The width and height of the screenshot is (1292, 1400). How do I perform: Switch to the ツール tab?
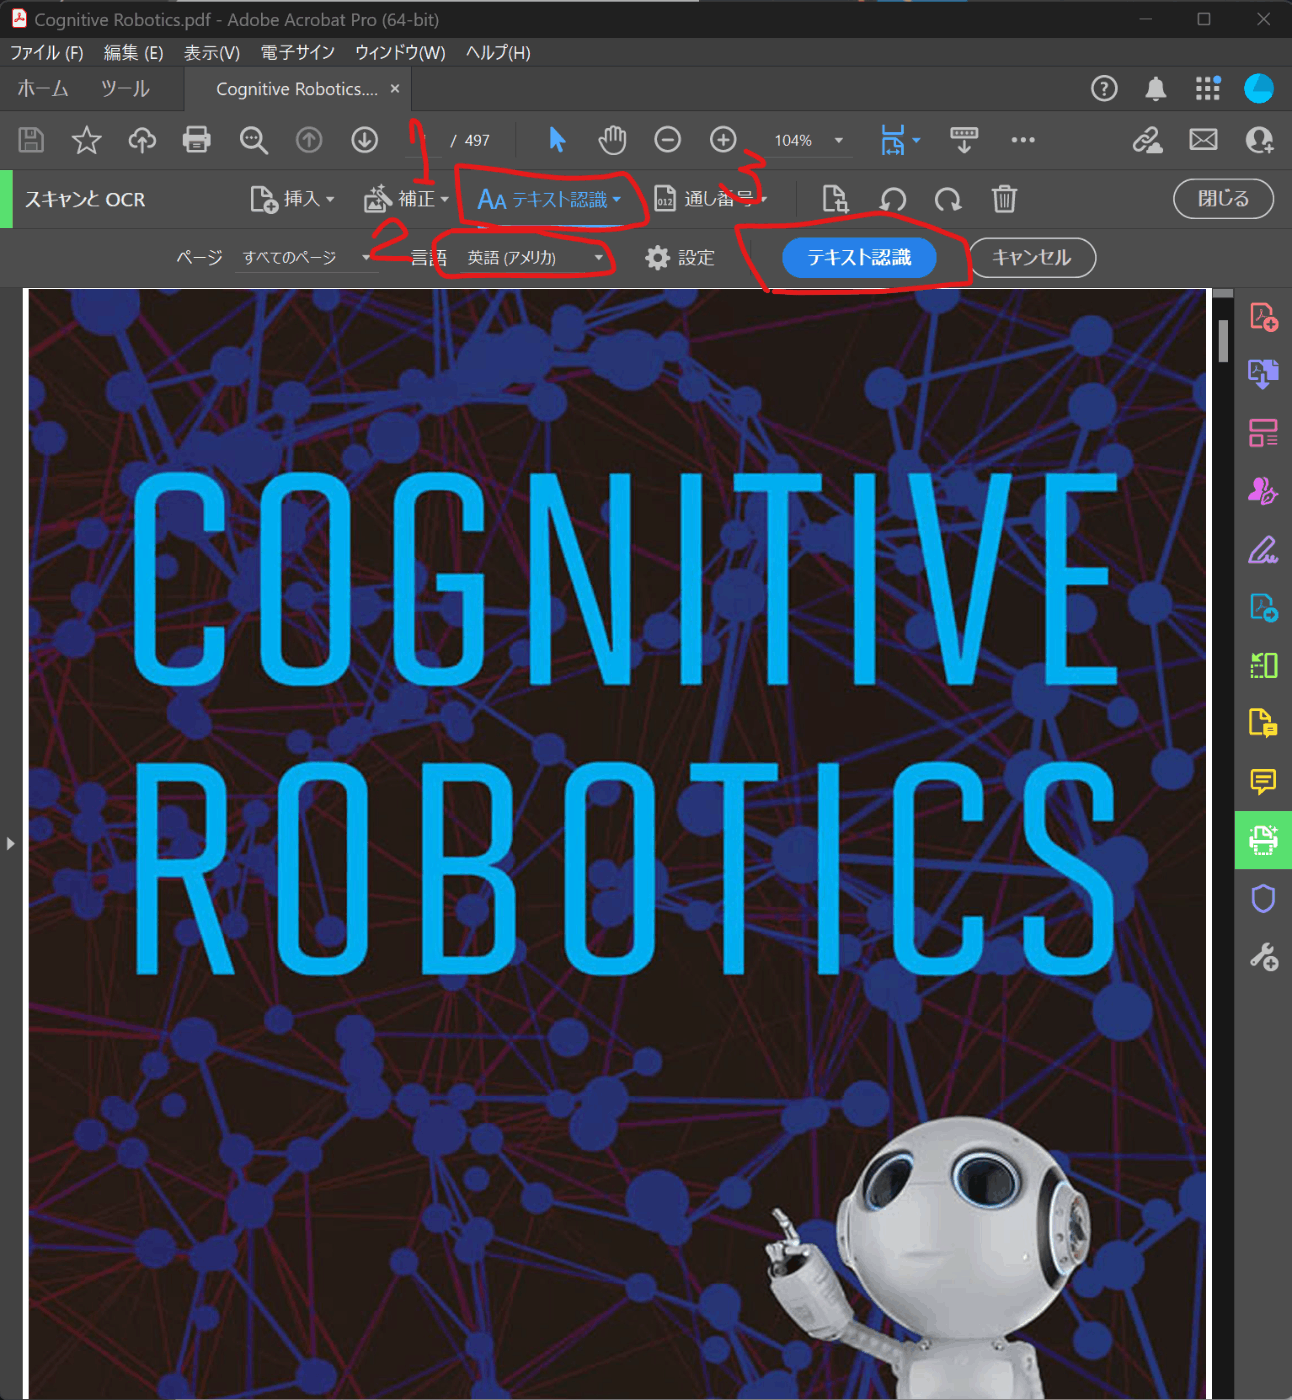125,89
